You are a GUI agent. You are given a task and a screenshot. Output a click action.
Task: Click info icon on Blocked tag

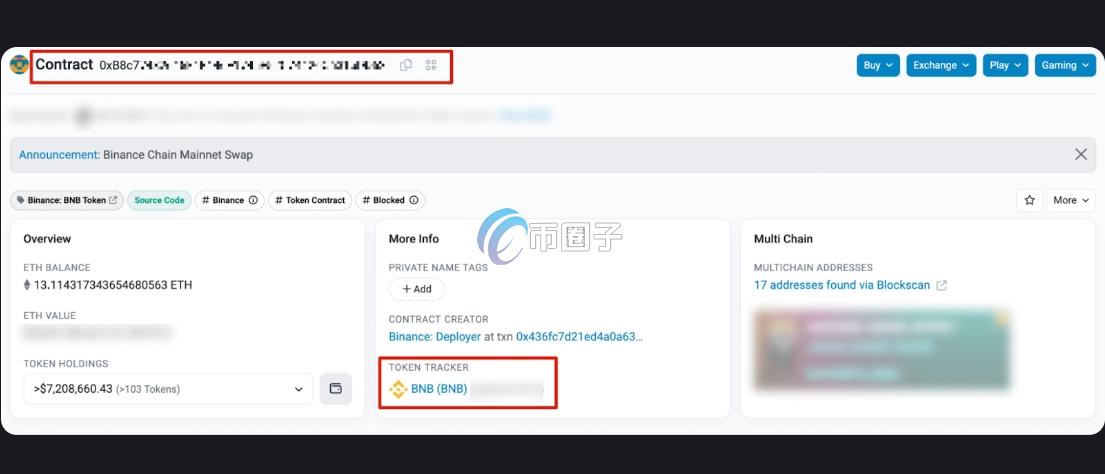click(x=414, y=200)
